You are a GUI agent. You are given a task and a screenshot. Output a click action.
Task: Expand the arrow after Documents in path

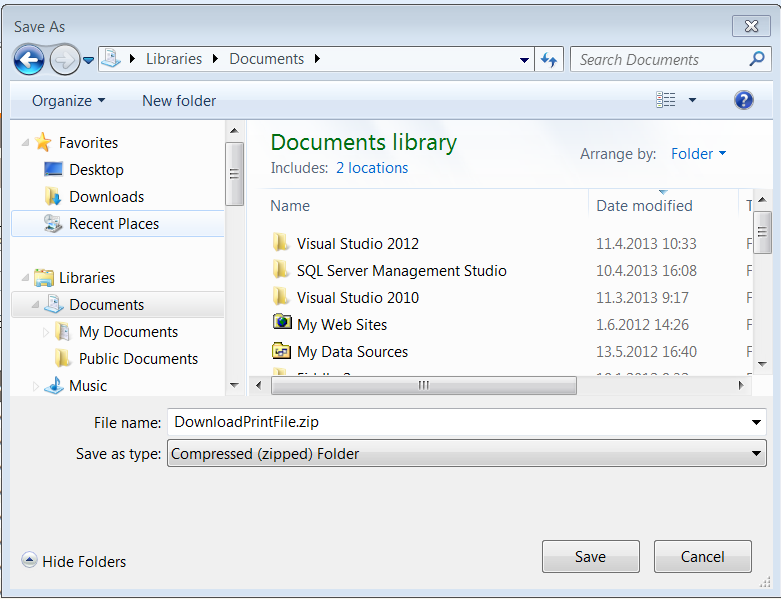click(x=317, y=59)
